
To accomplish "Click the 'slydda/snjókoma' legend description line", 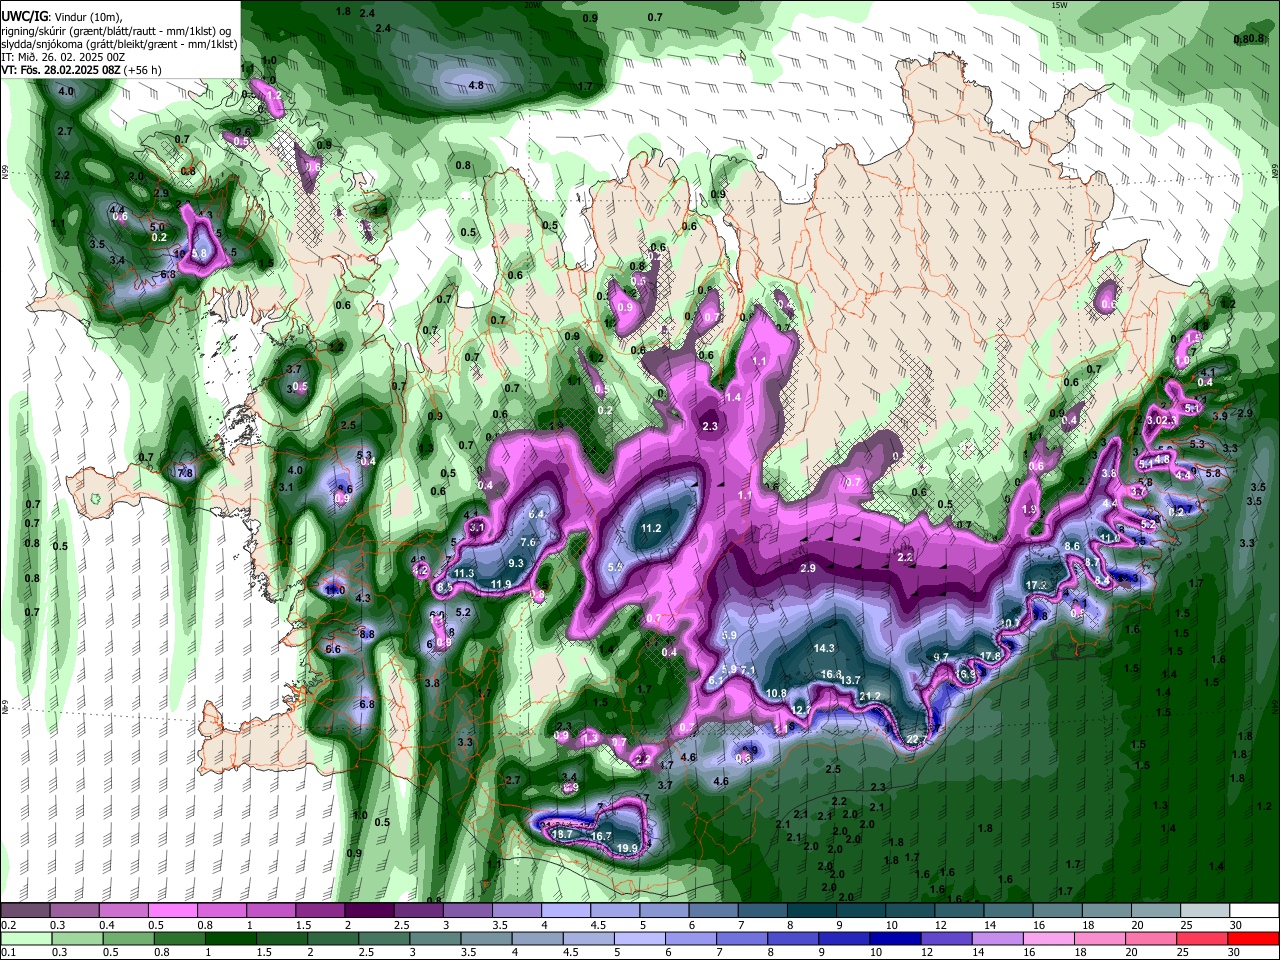I will tap(119, 44).
